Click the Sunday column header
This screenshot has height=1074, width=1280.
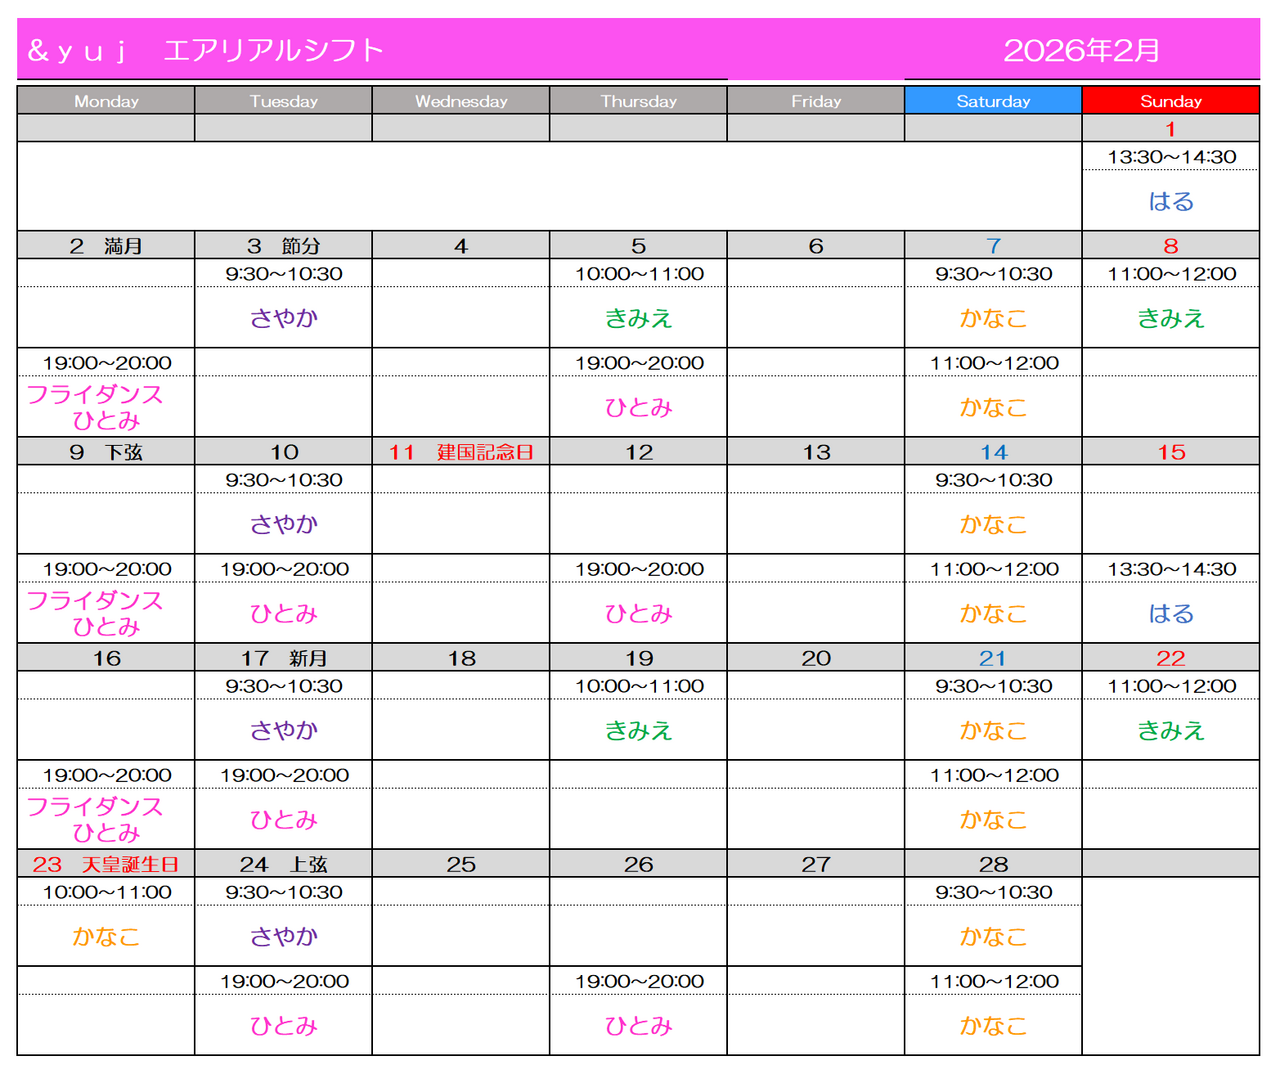[1170, 101]
